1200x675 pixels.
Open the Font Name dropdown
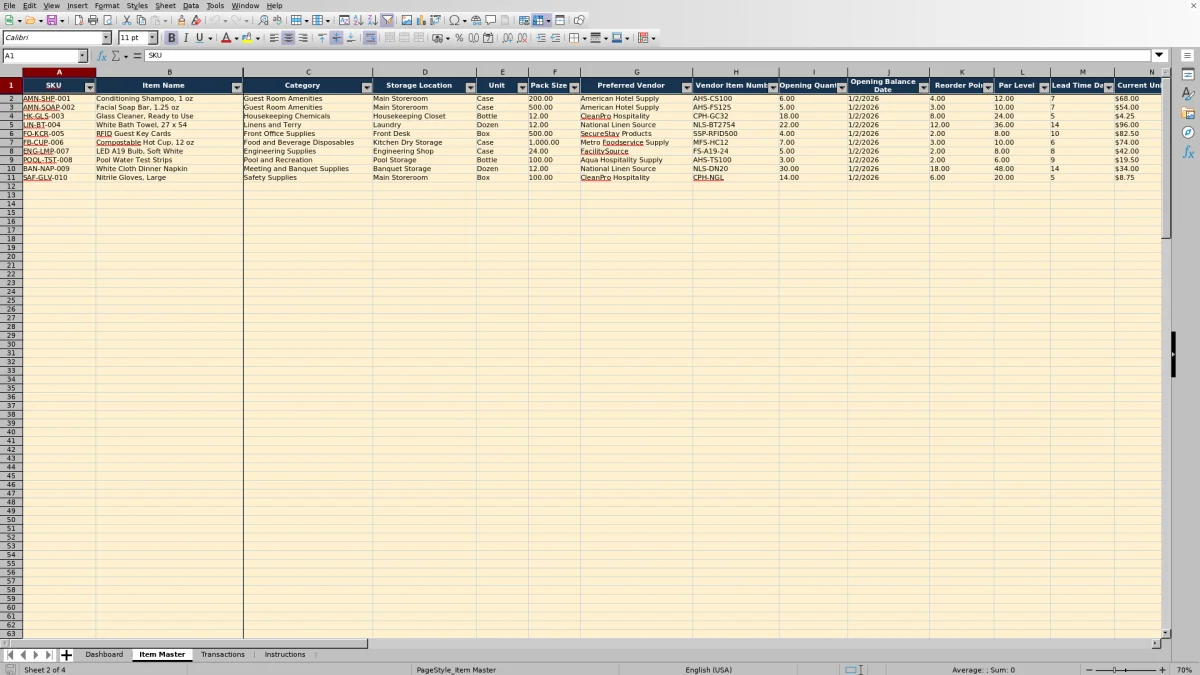coord(106,38)
